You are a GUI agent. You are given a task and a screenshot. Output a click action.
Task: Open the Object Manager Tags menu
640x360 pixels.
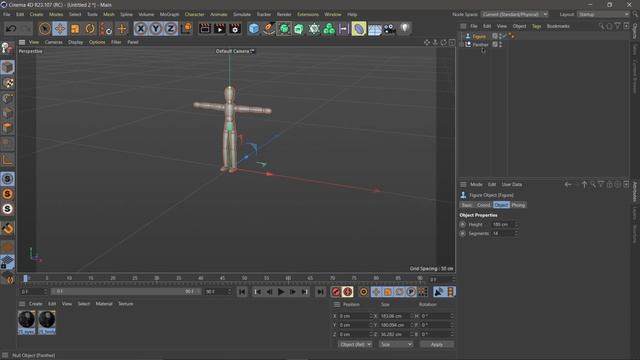536,26
